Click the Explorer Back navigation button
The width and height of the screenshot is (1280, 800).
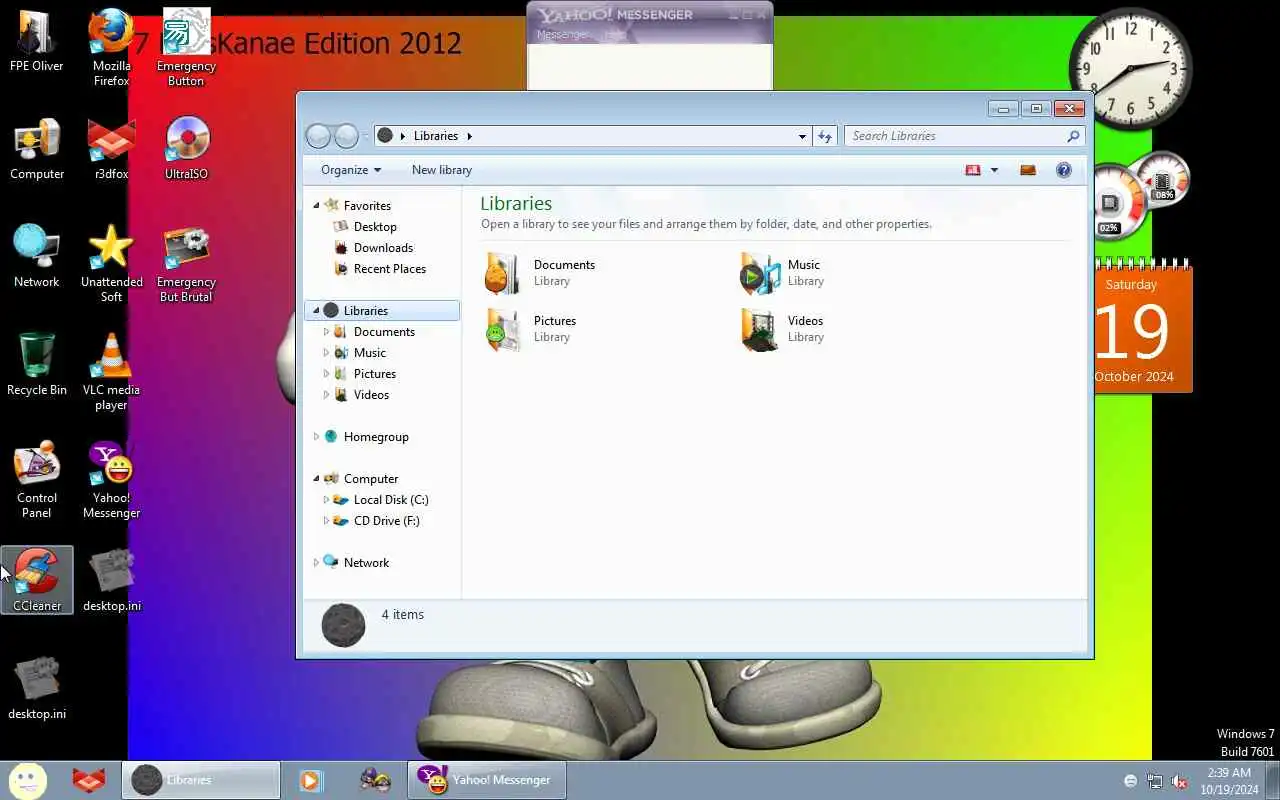pos(318,136)
